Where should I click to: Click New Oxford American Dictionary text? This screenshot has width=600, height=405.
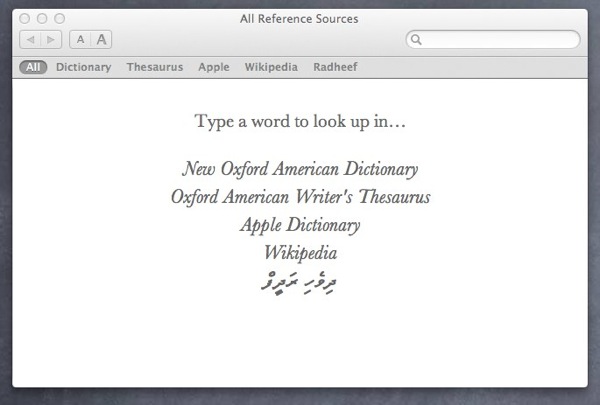[300, 169]
